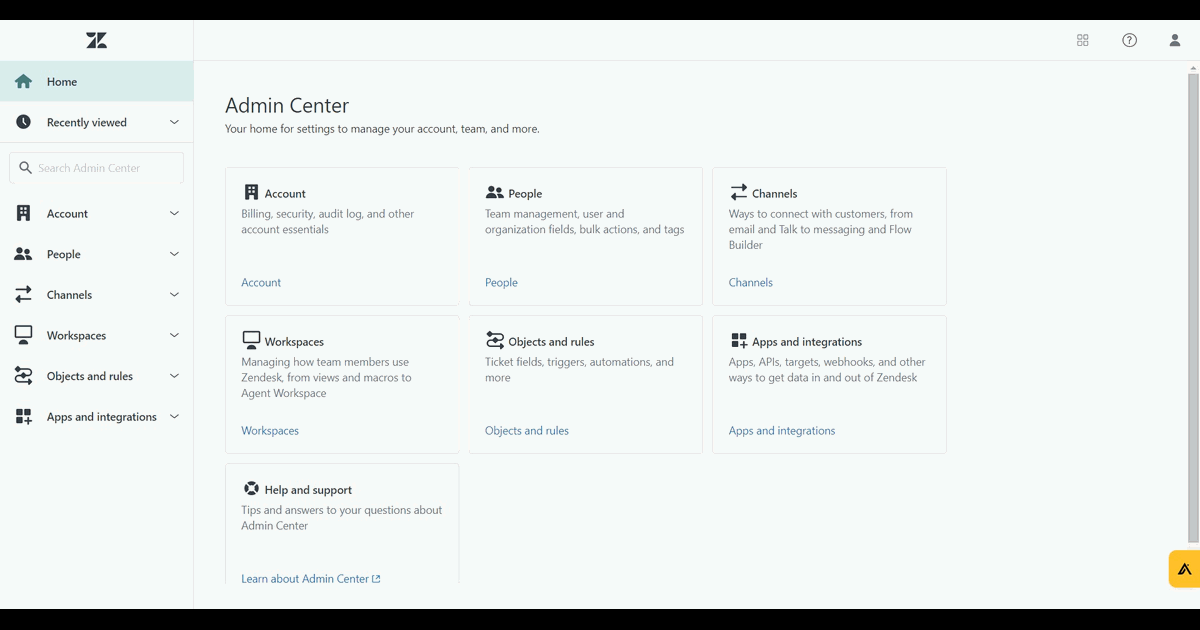
Task: Click the magnifier icon in search box
Action: pos(26,168)
